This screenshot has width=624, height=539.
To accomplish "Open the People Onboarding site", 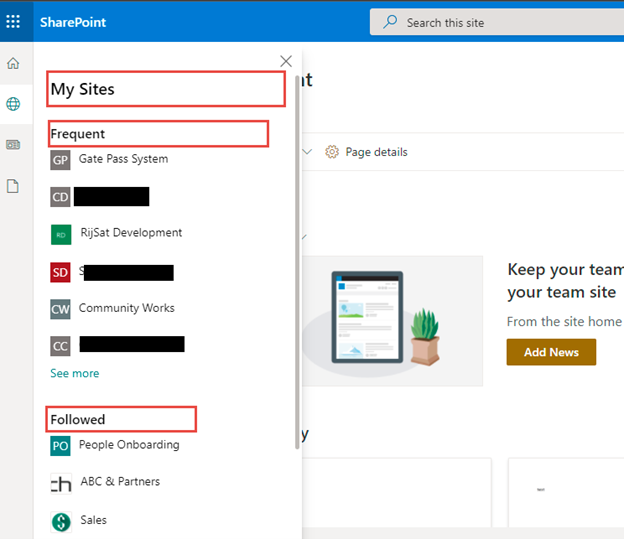I will (x=129, y=445).
